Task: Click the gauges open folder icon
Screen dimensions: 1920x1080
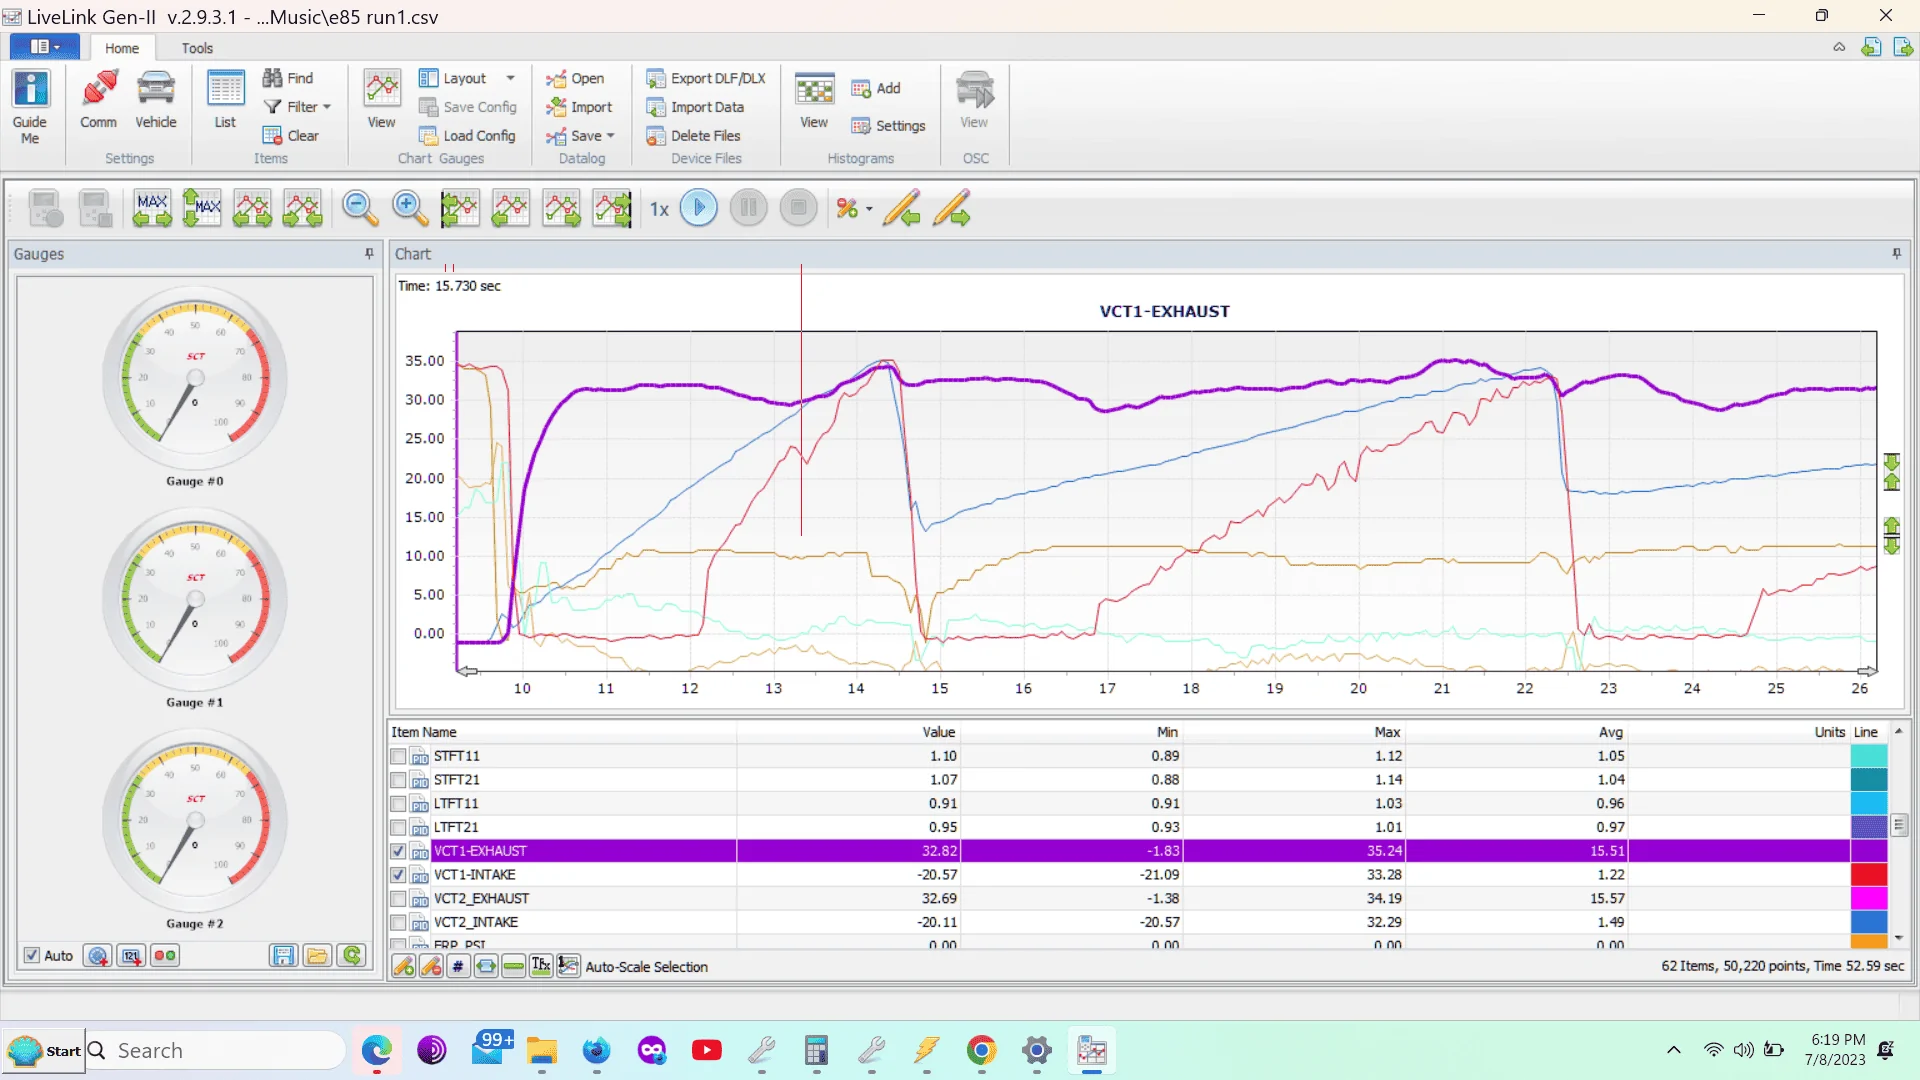Action: point(318,956)
